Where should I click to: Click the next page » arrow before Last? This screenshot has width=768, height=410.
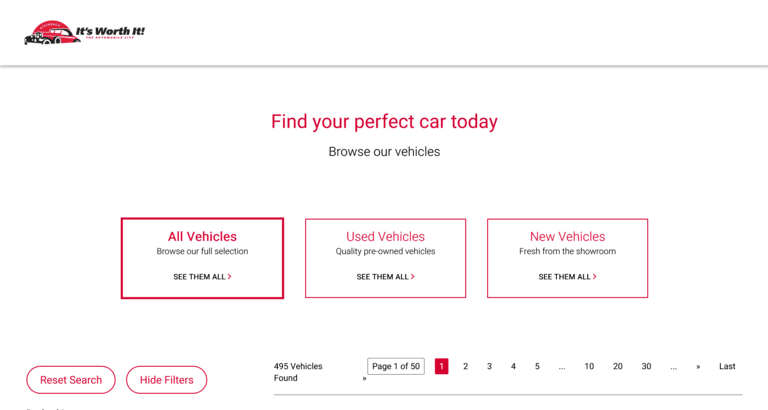698,366
